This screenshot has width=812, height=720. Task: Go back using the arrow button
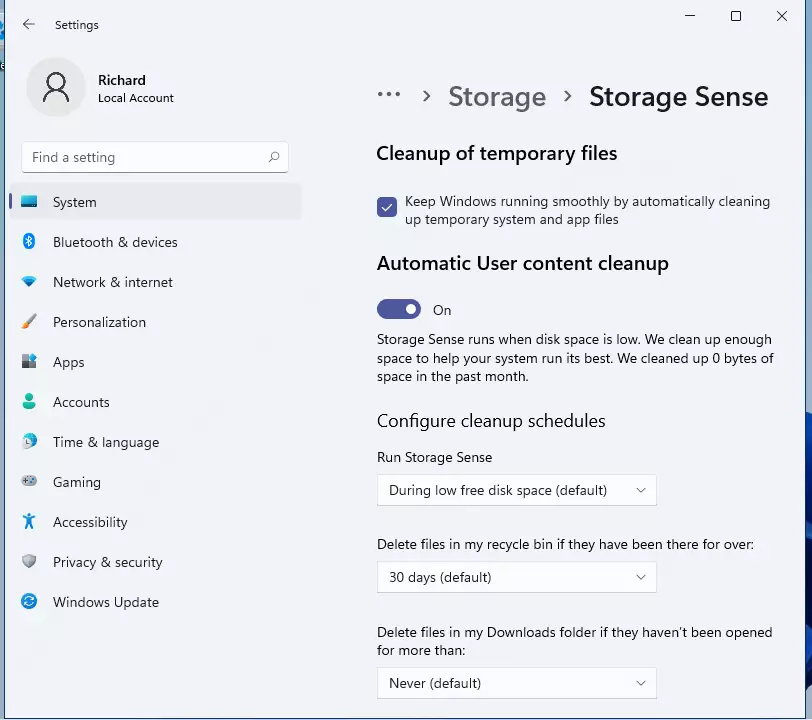tap(27, 24)
